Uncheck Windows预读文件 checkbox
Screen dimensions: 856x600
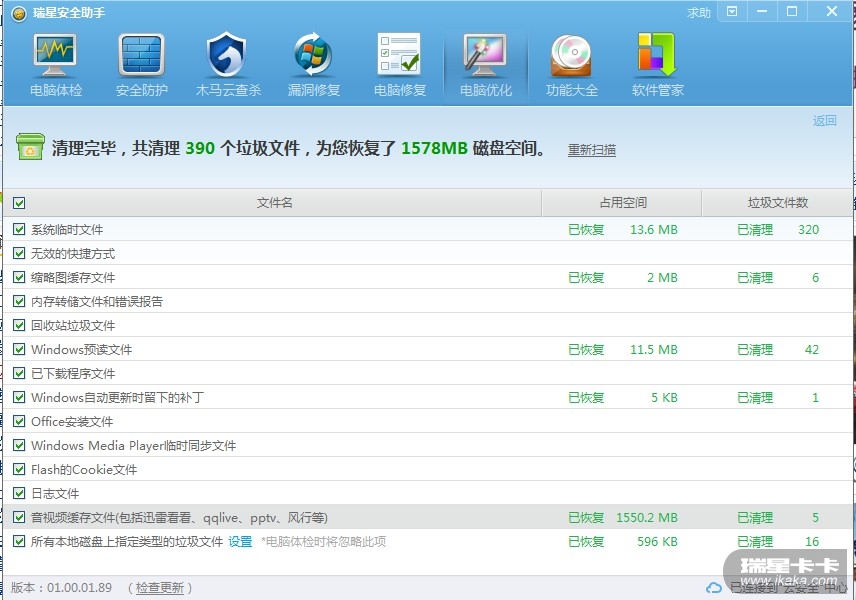[19, 349]
